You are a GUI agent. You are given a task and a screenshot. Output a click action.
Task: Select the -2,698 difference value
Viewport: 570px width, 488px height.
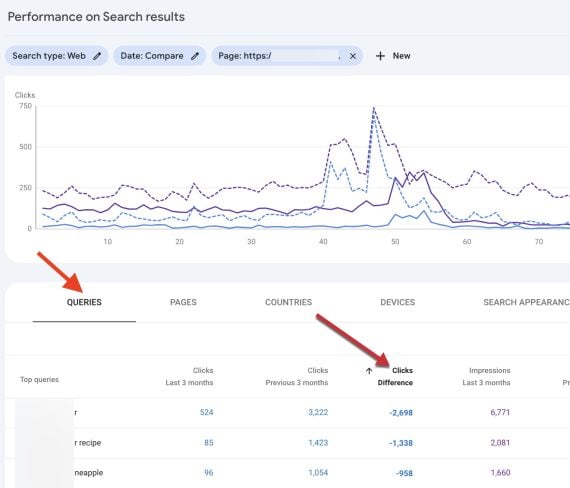pos(401,413)
